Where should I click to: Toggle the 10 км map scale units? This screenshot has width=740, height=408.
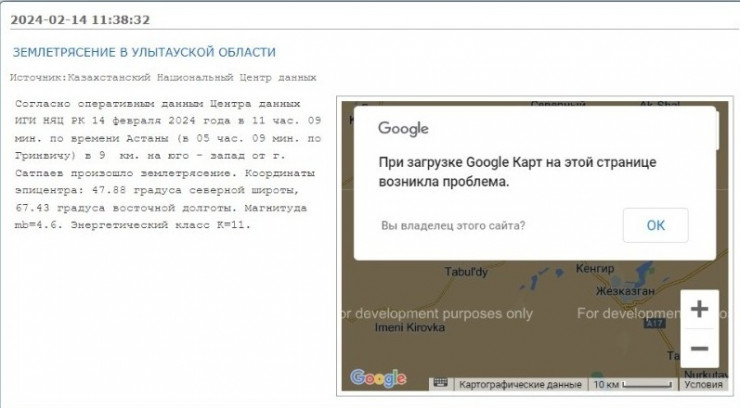pyautogui.click(x=630, y=384)
